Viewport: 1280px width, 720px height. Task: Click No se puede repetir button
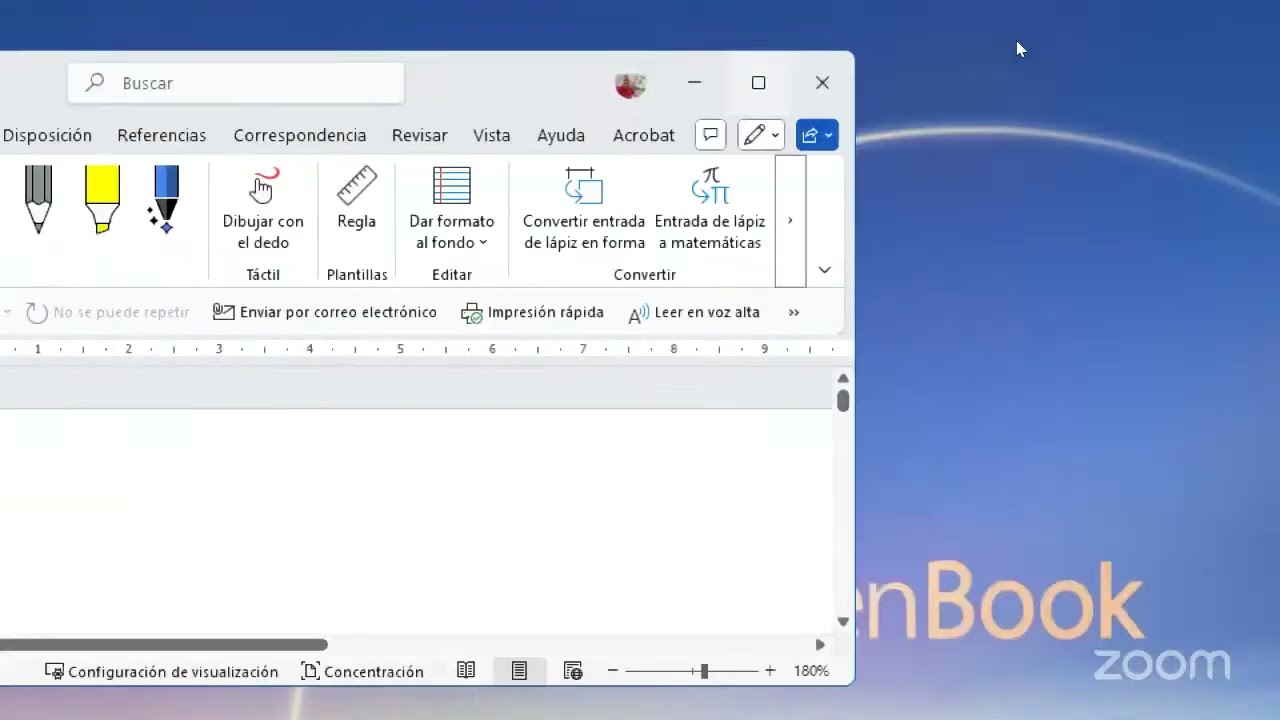tap(107, 312)
